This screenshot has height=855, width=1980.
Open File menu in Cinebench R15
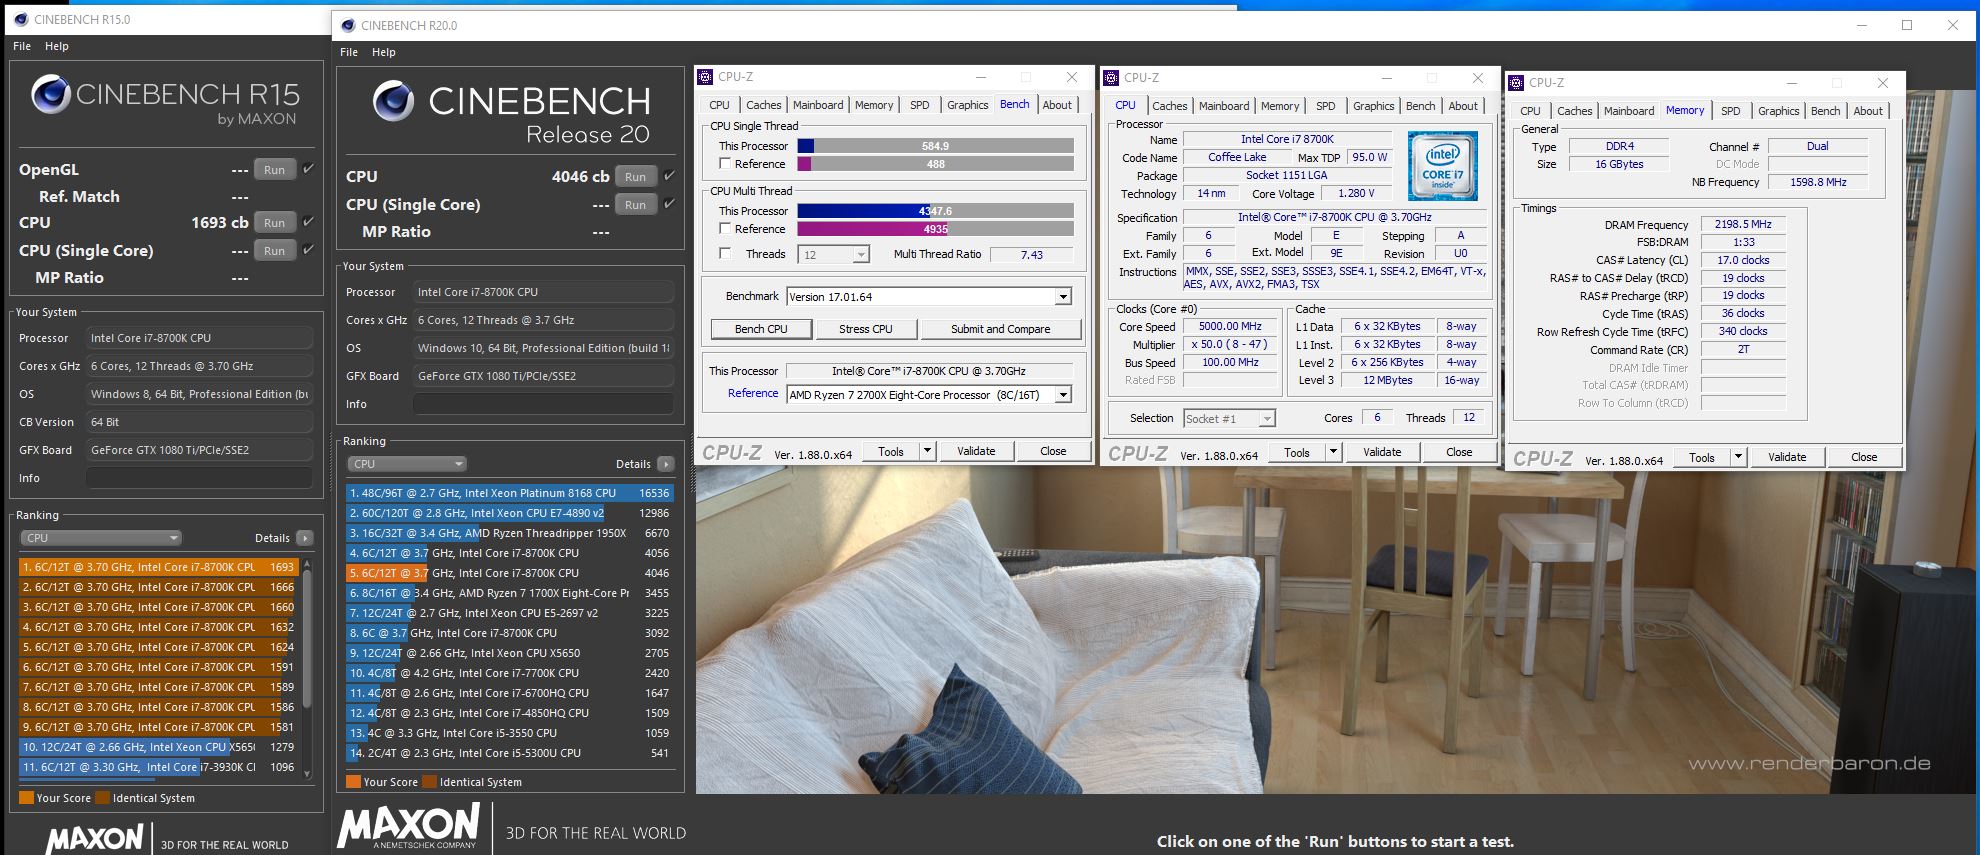[x=22, y=46]
